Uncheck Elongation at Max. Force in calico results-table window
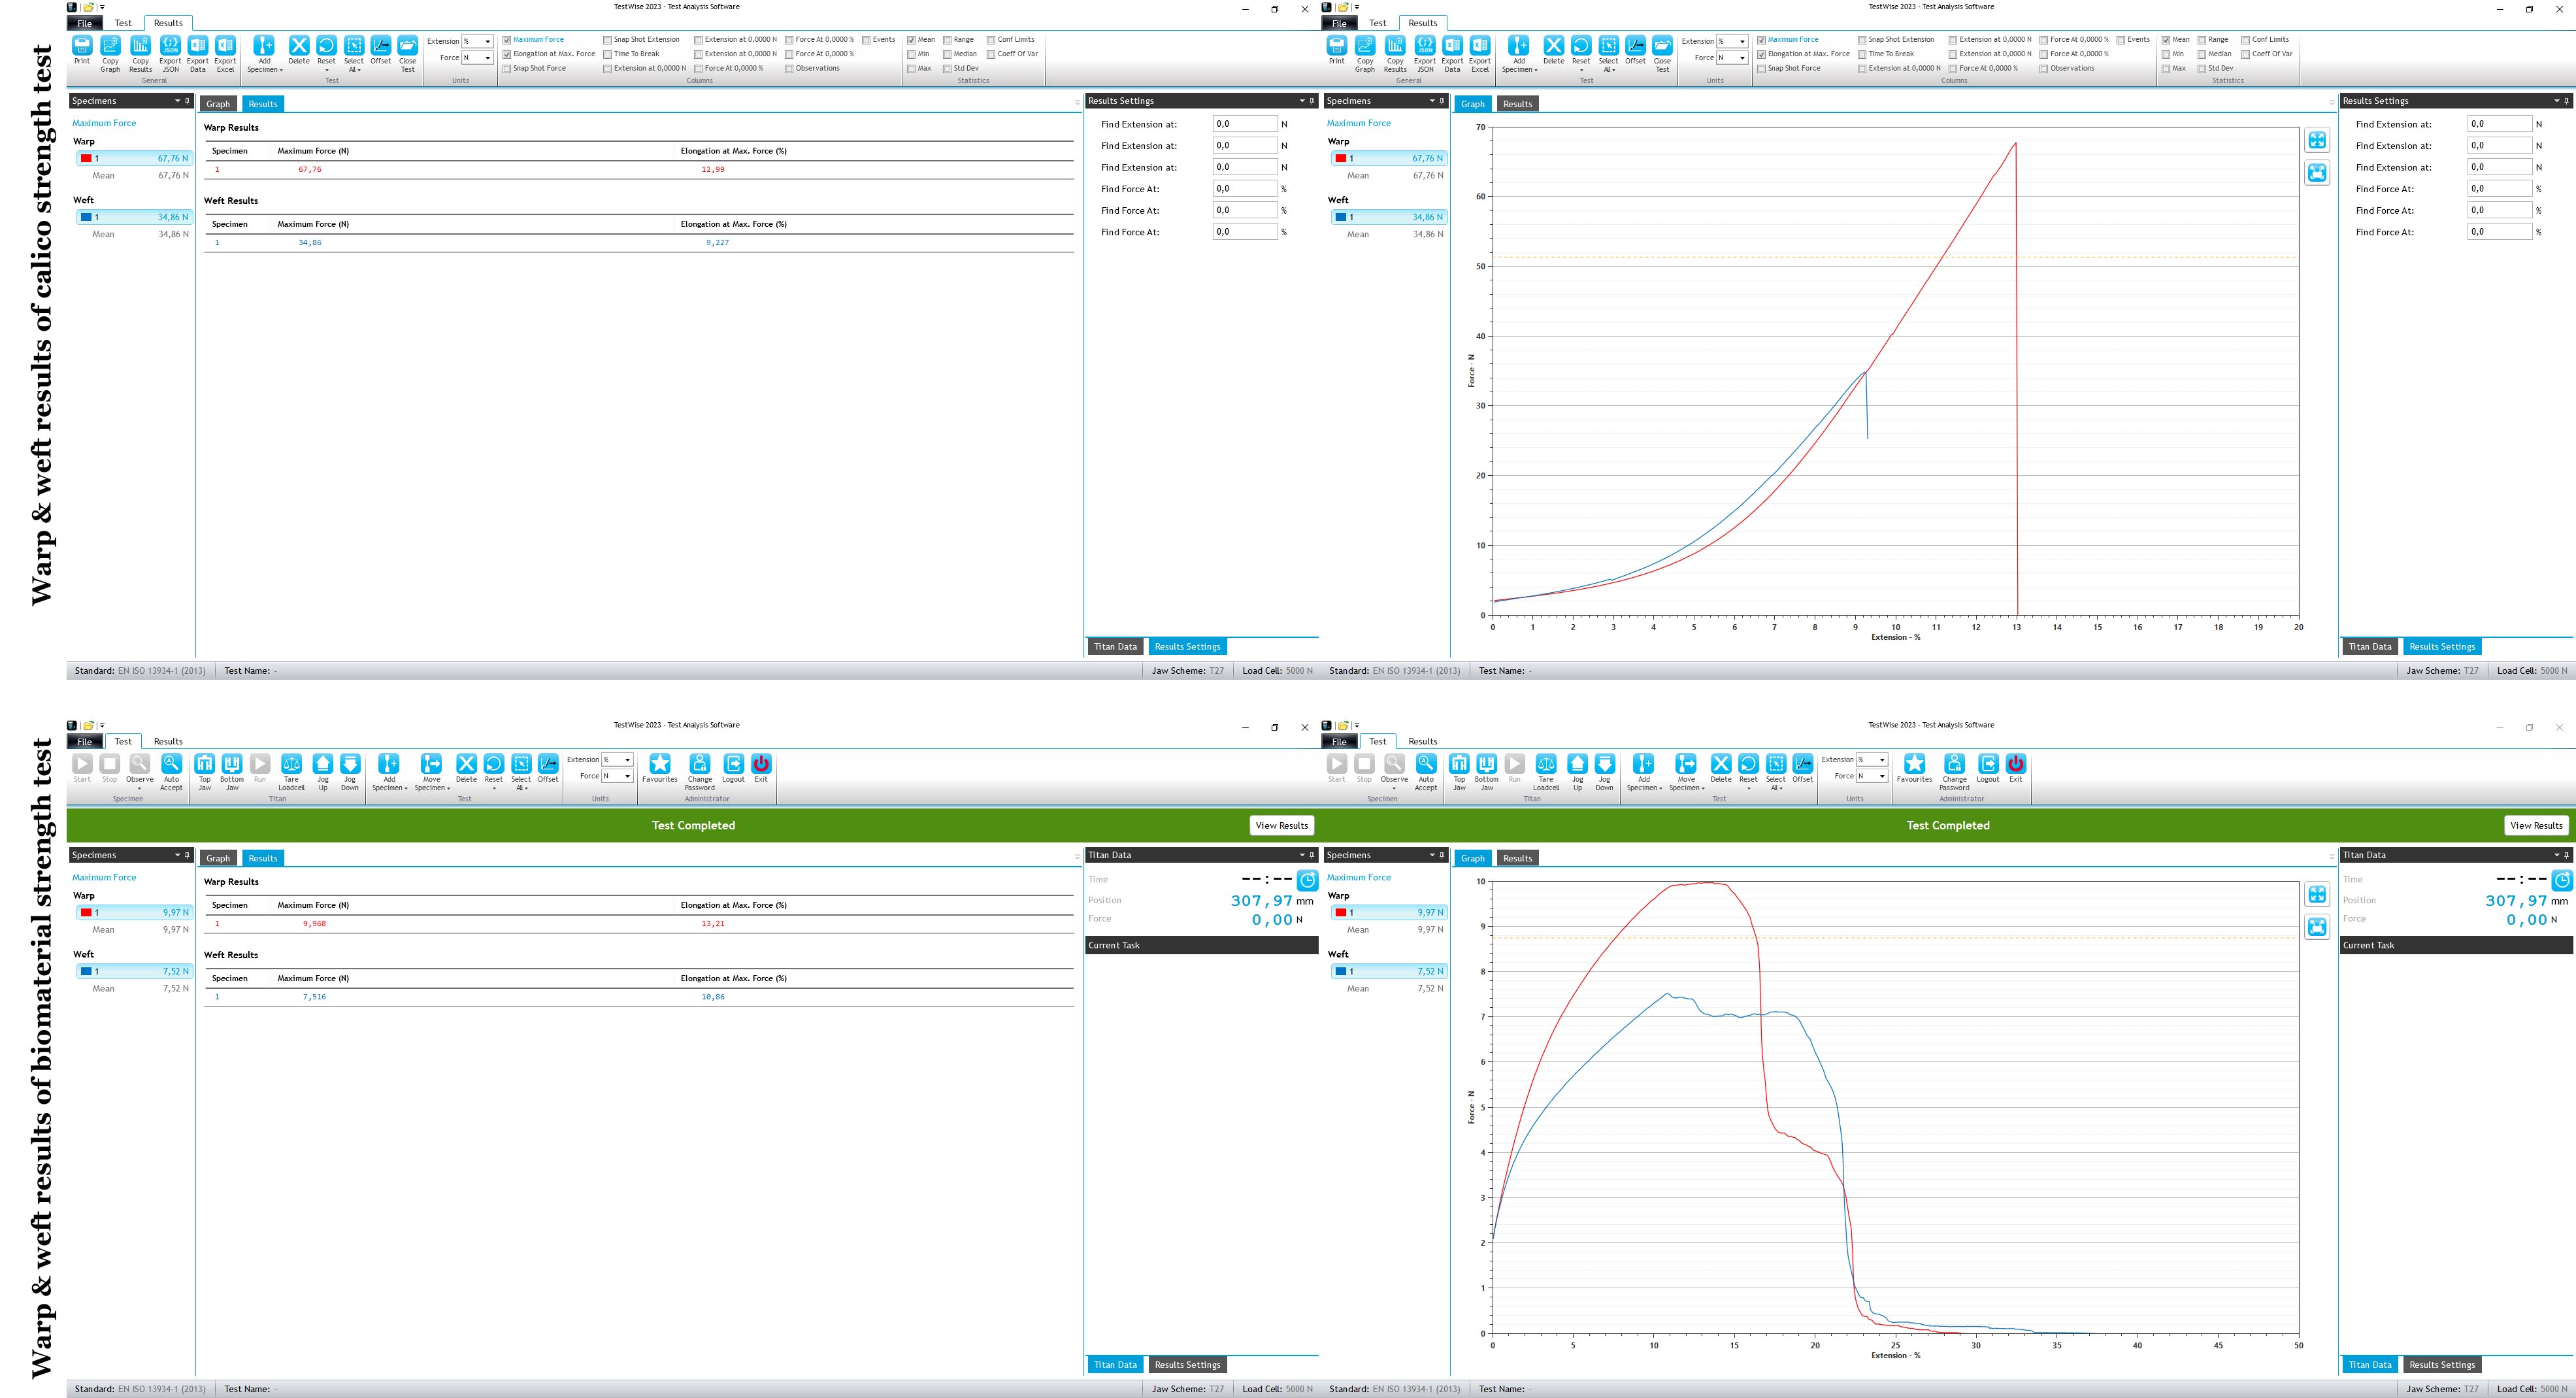The width and height of the screenshot is (2576, 1398). pos(507,54)
